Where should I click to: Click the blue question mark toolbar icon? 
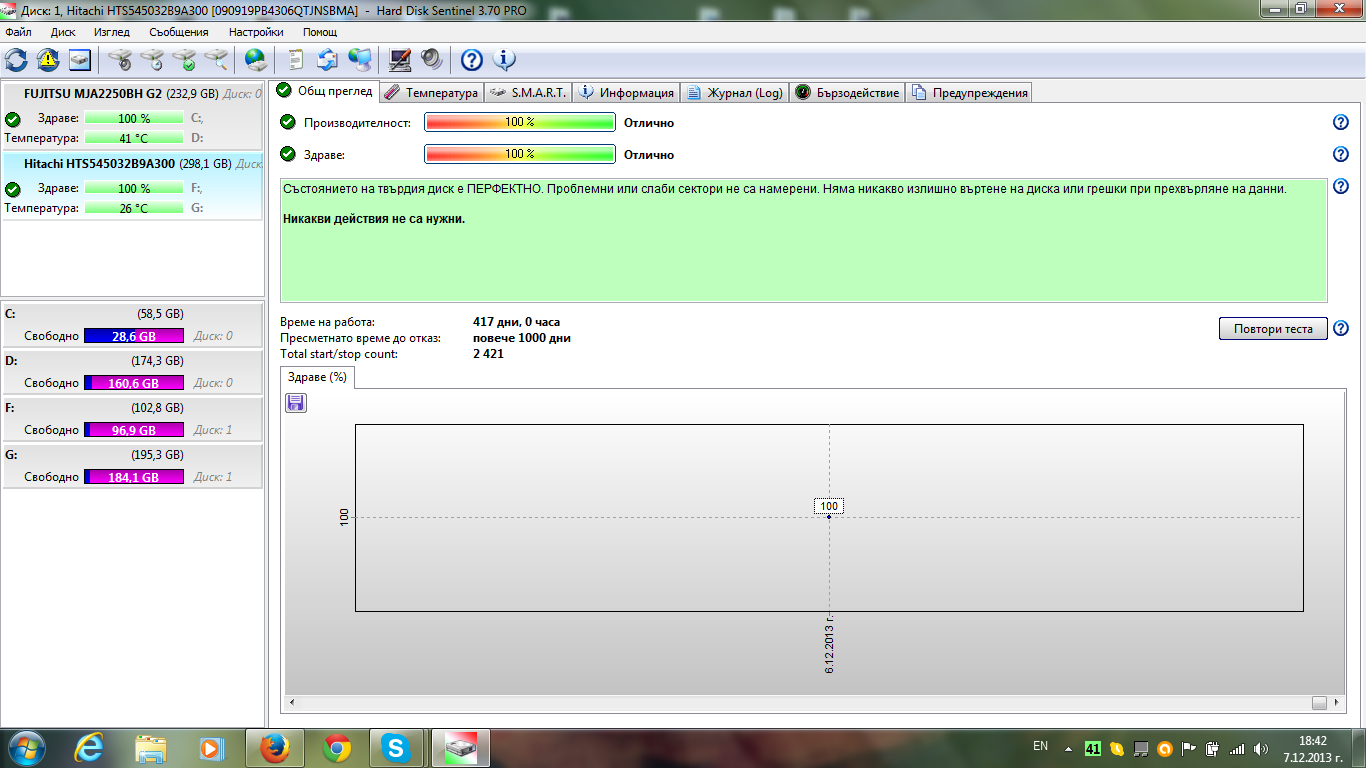tap(472, 59)
